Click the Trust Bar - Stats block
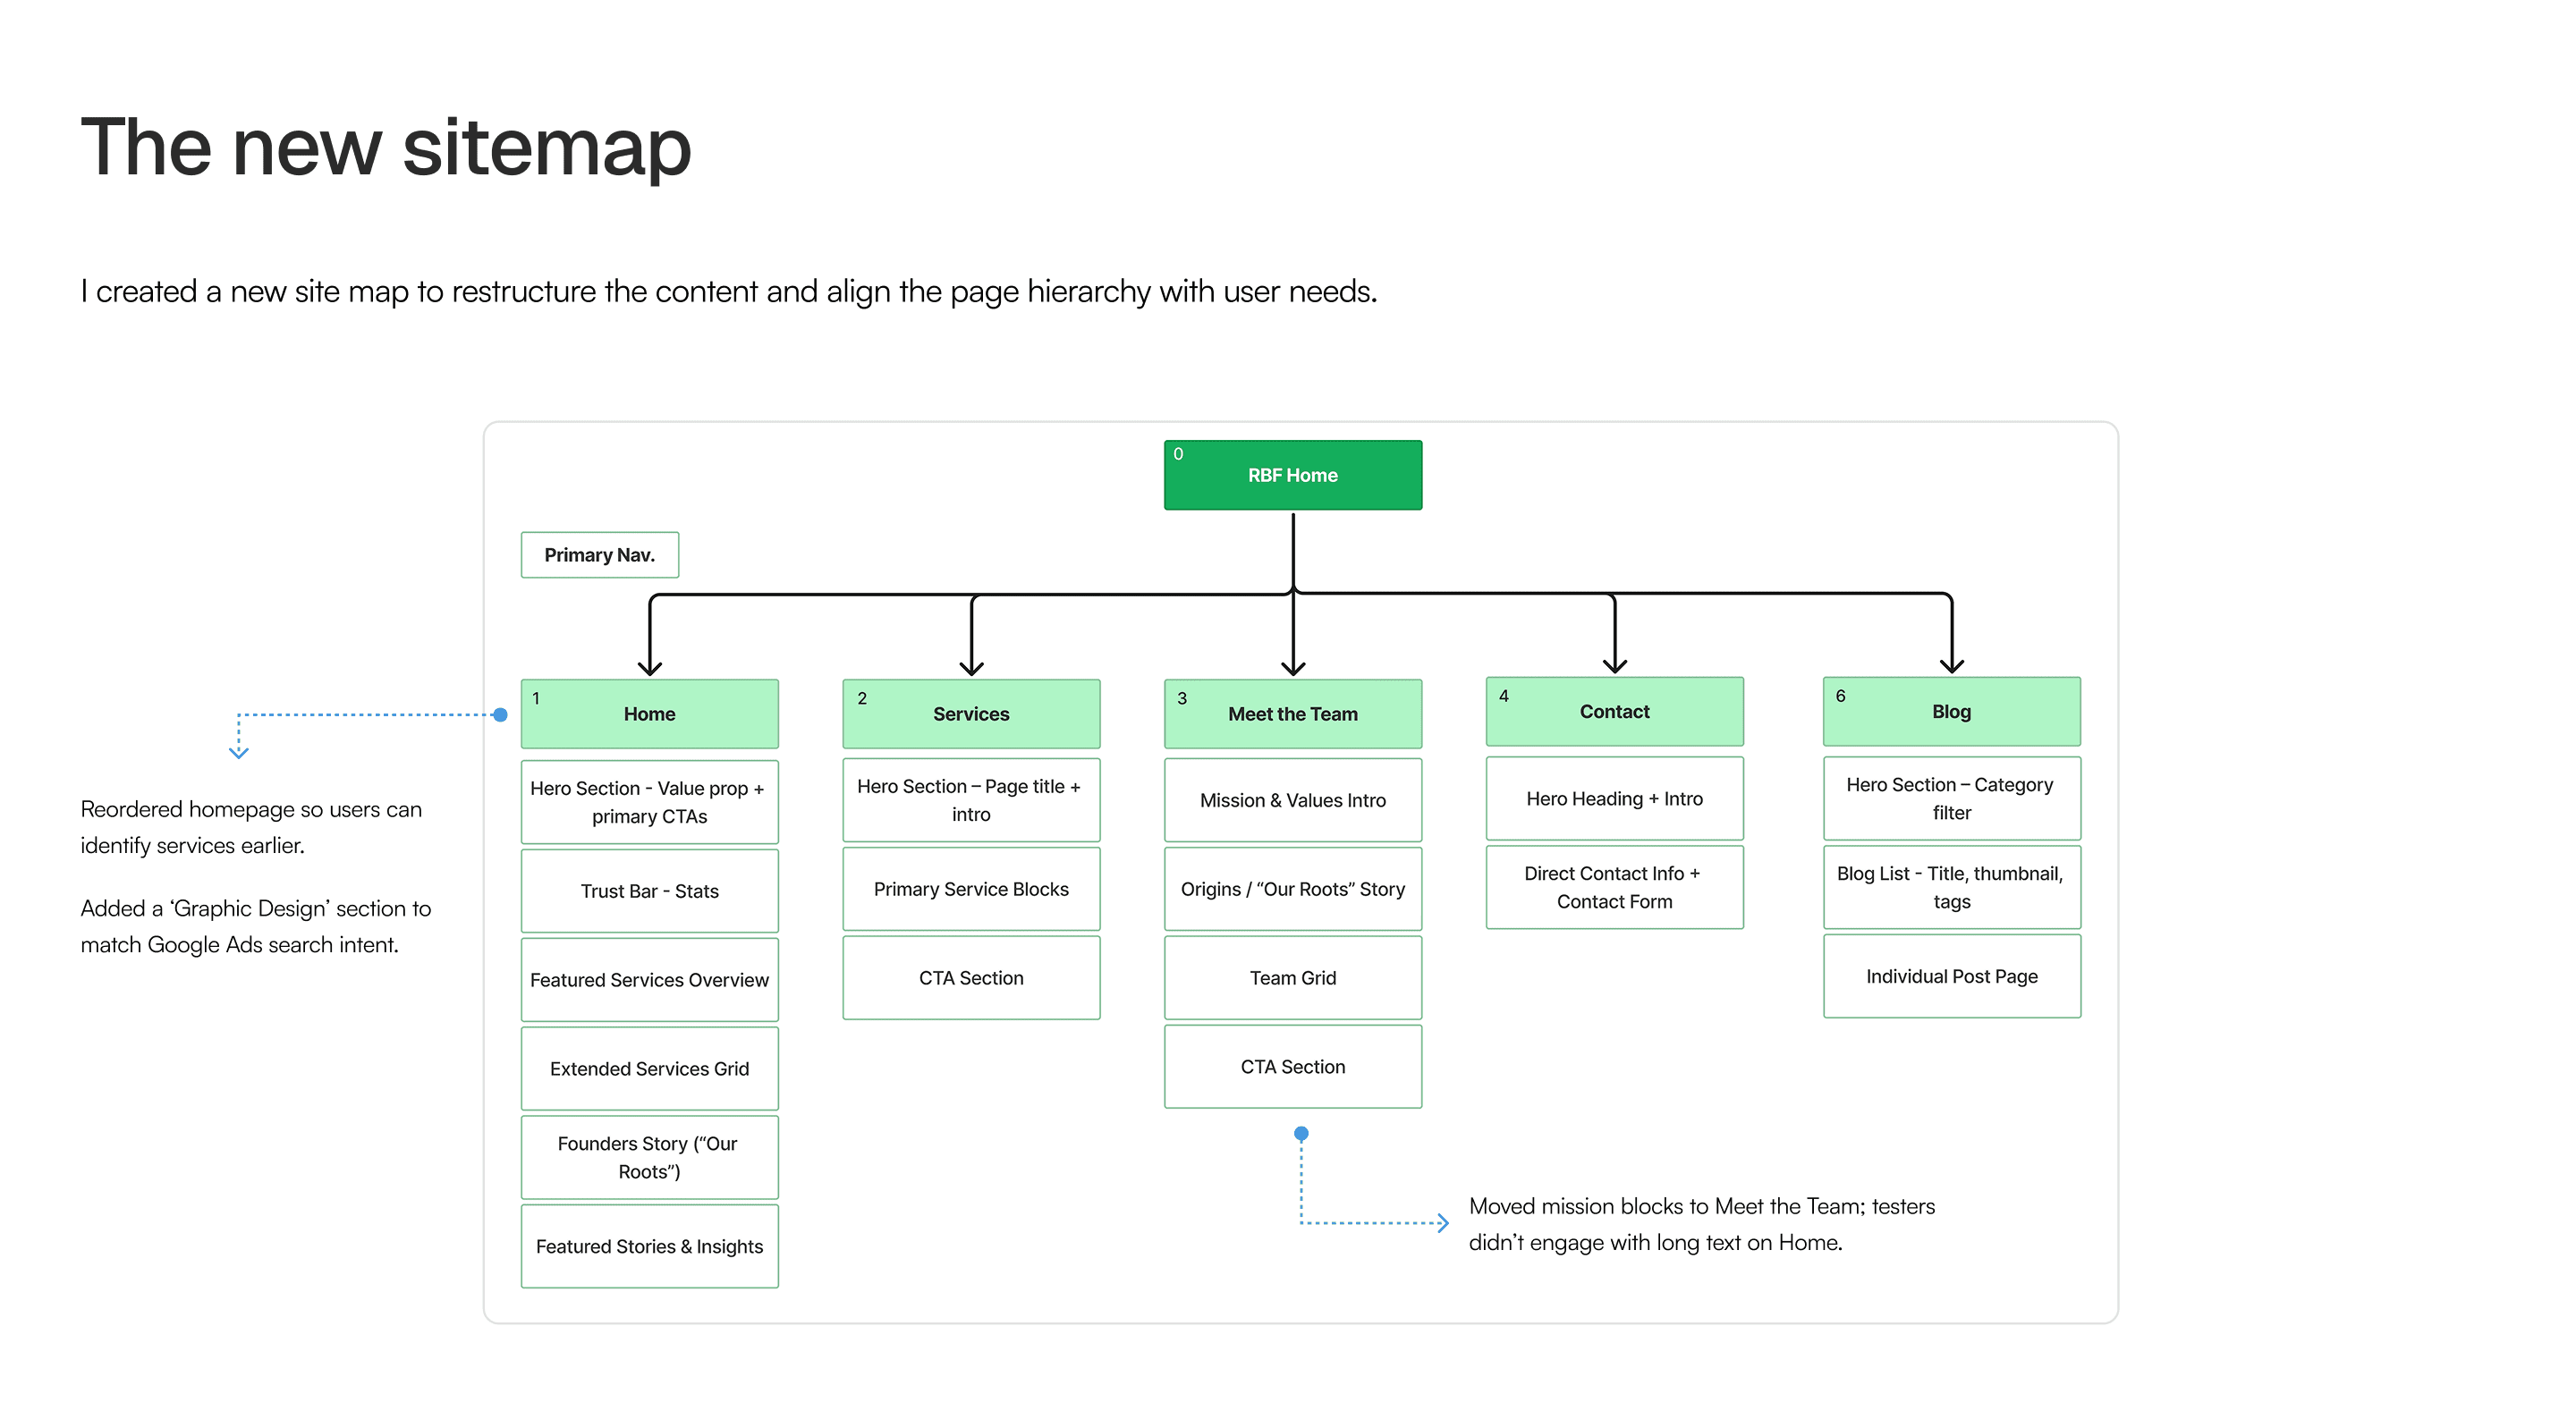 pos(649,891)
